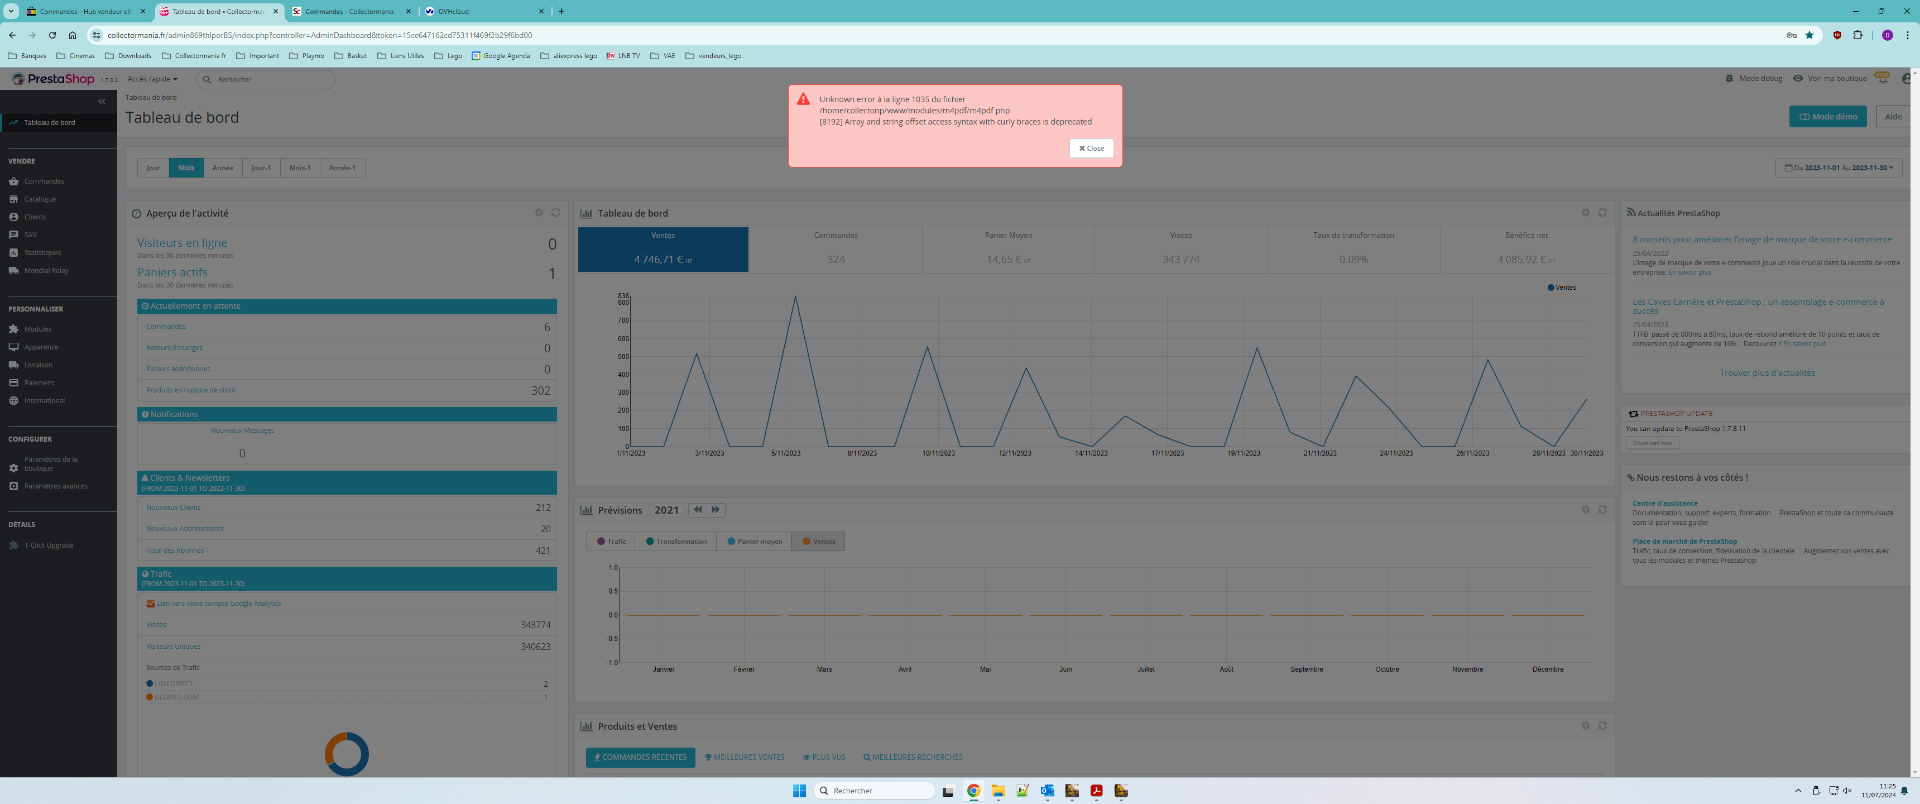Open the Accès rapide dropdown
This screenshot has height=804, width=1920.
[x=152, y=79]
